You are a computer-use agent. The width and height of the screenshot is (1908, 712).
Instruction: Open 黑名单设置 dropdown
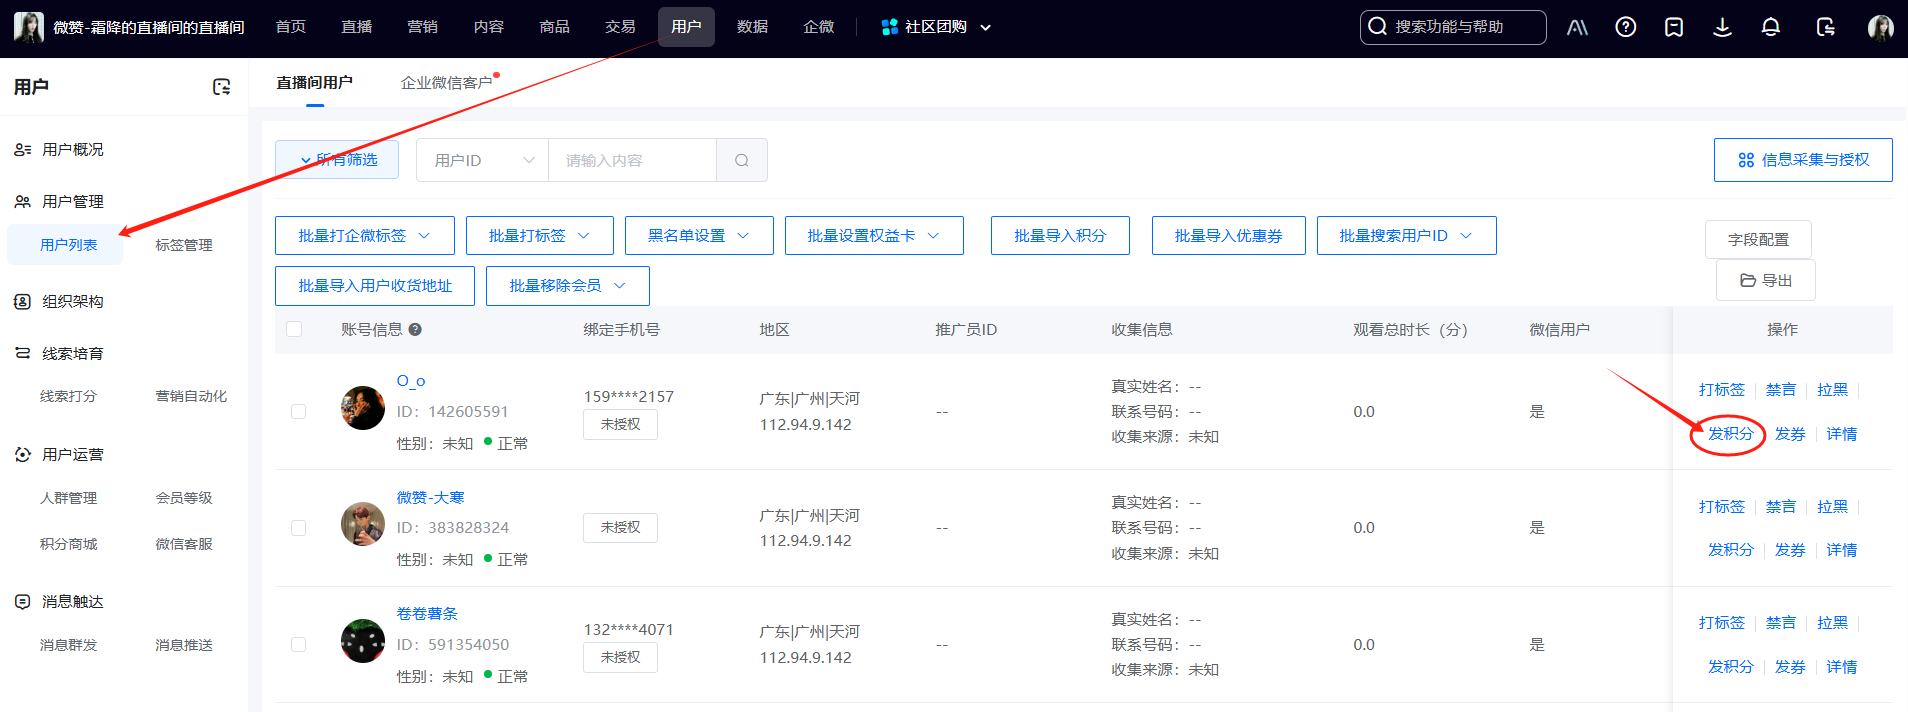(699, 235)
